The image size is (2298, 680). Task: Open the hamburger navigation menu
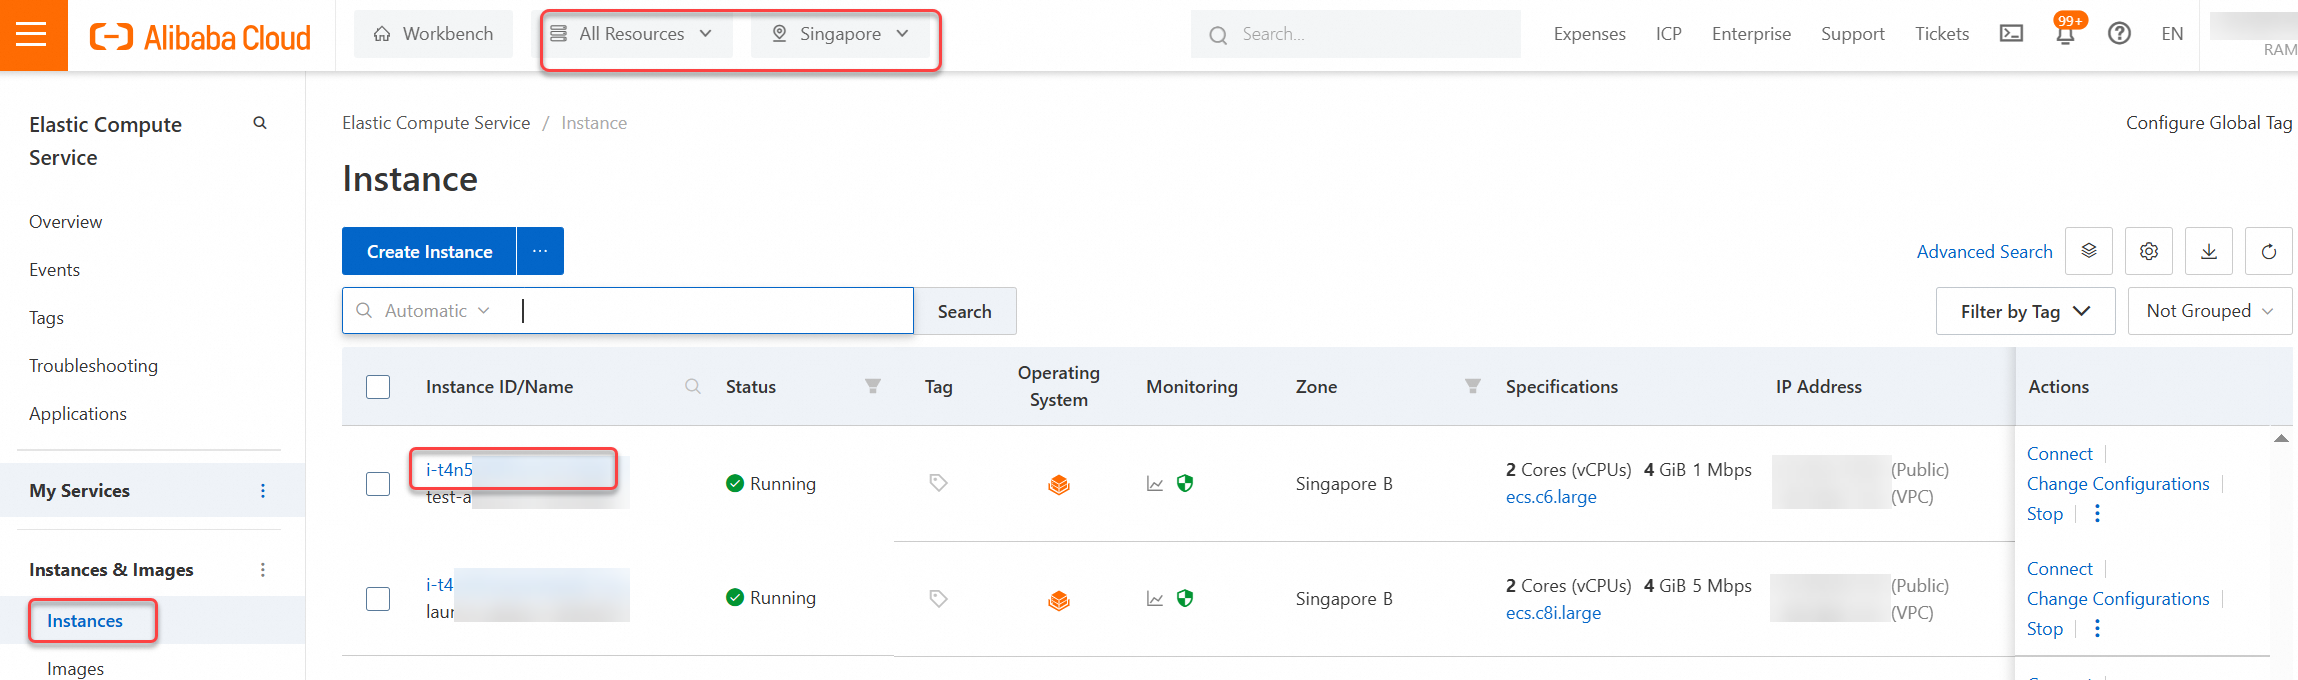[32, 35]
